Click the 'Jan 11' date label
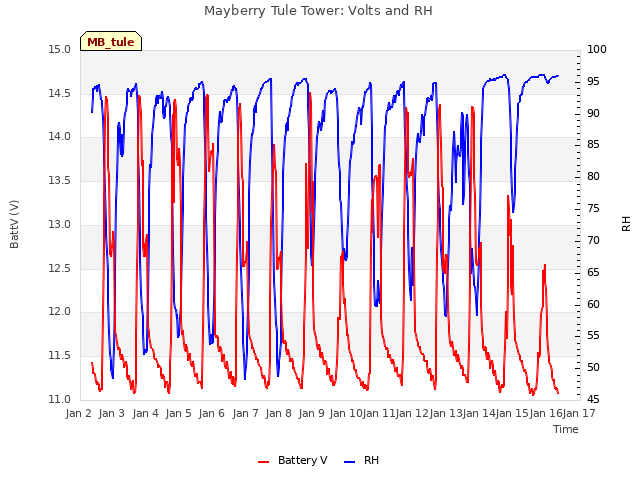 379,413
